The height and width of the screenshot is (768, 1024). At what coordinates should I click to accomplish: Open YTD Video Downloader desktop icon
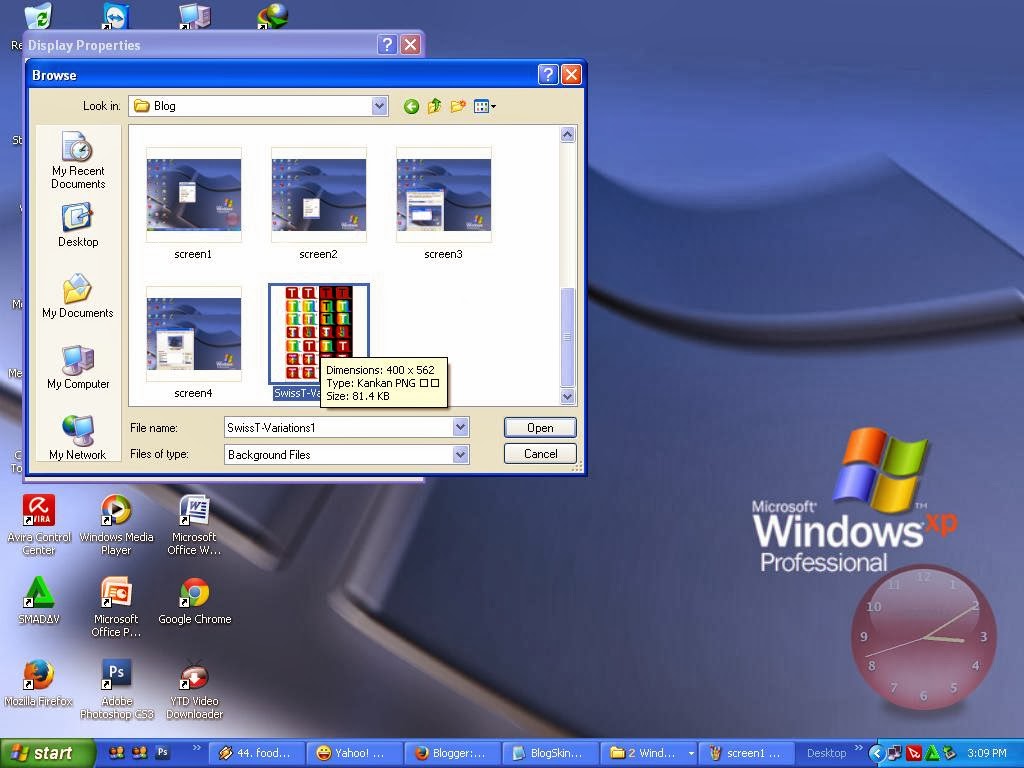tap(195, 689)
